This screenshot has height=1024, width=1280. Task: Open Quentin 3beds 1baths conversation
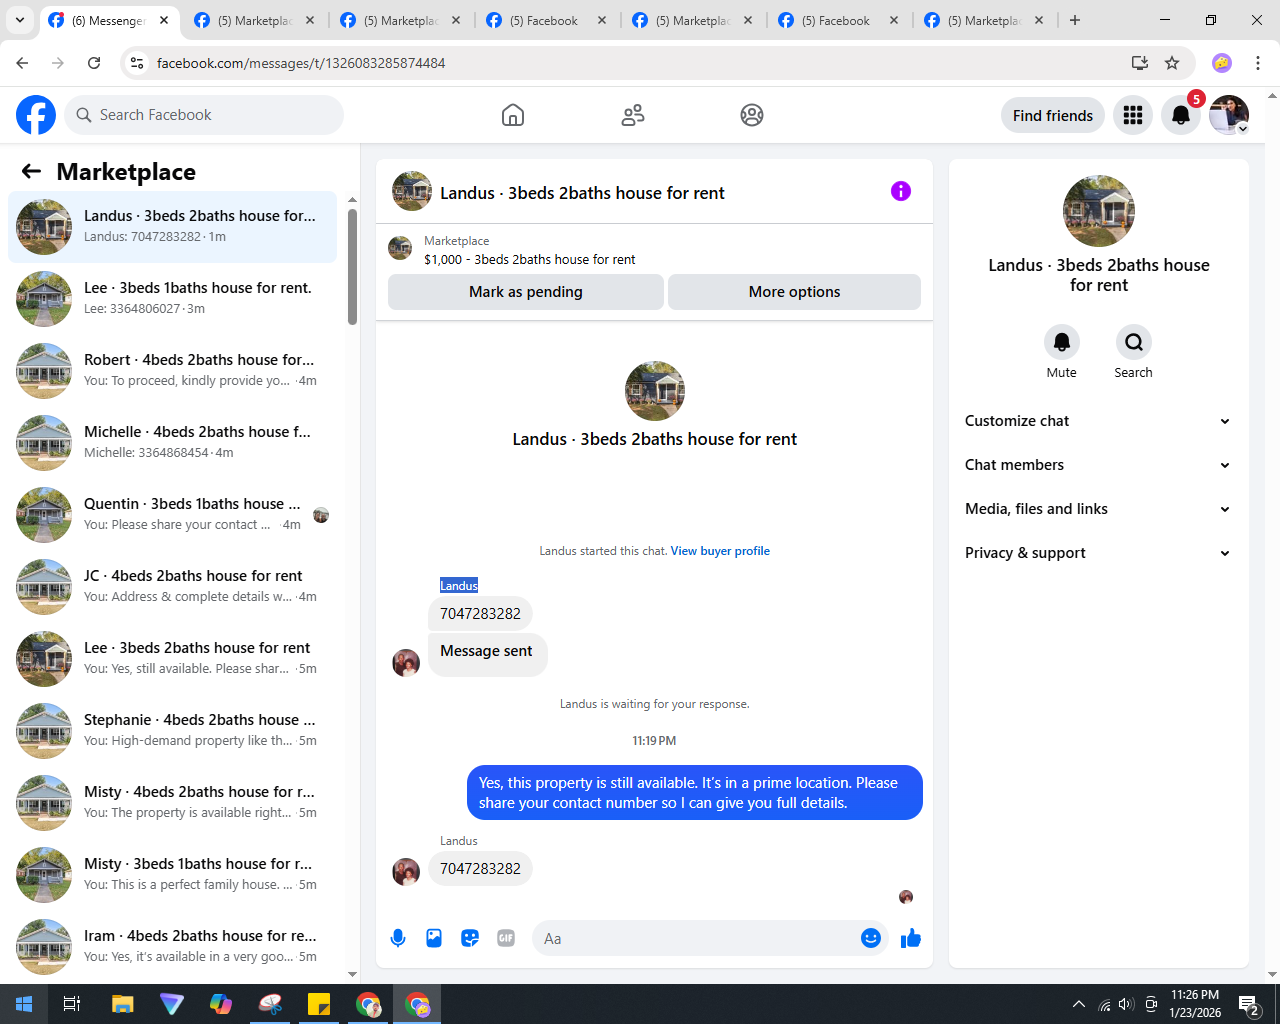click(173, 515)
